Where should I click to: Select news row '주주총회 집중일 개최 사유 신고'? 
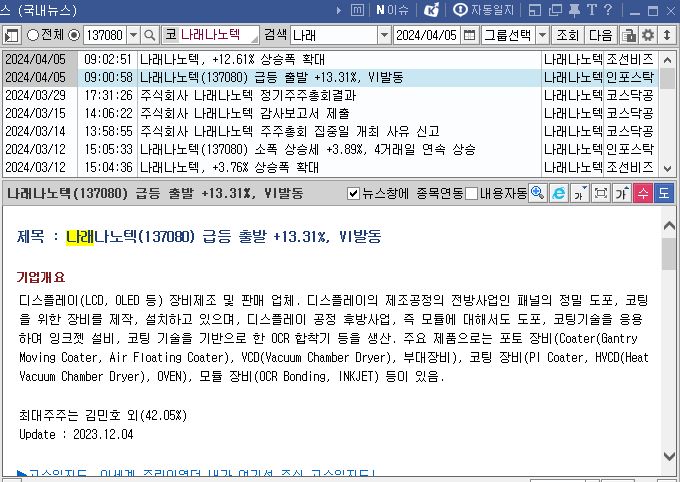[x=330, y=131]
